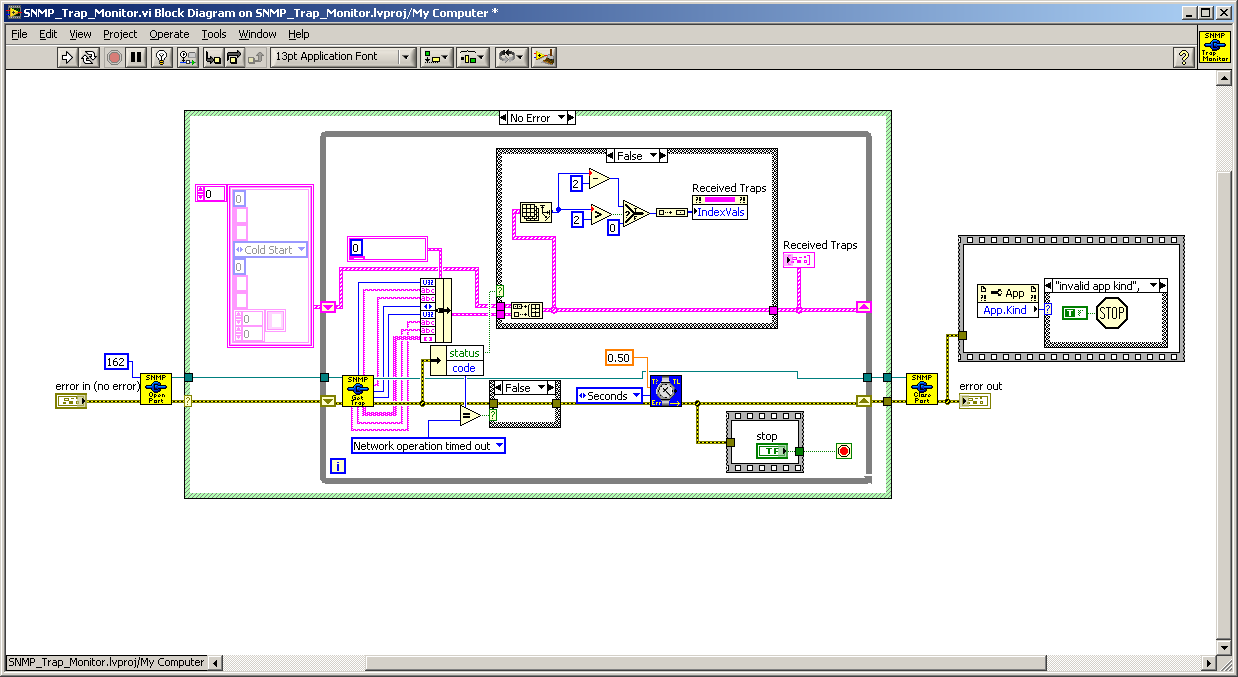
Task: Open the Align Objects dropdown
Action: pos(436,57)
